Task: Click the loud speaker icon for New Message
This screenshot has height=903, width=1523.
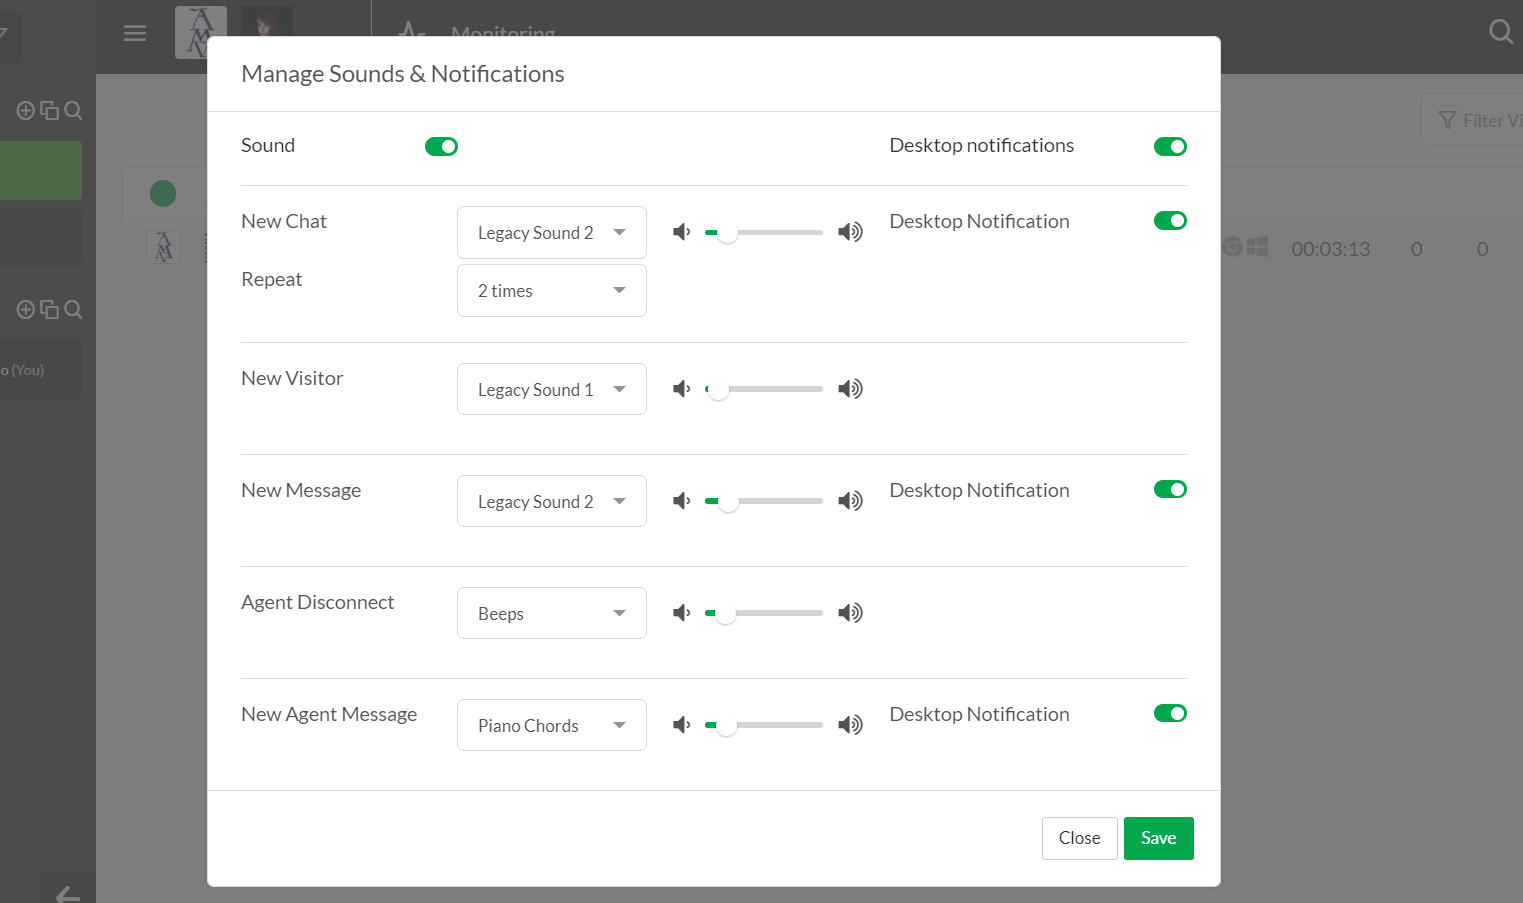Action: click(x=850, y=501)
